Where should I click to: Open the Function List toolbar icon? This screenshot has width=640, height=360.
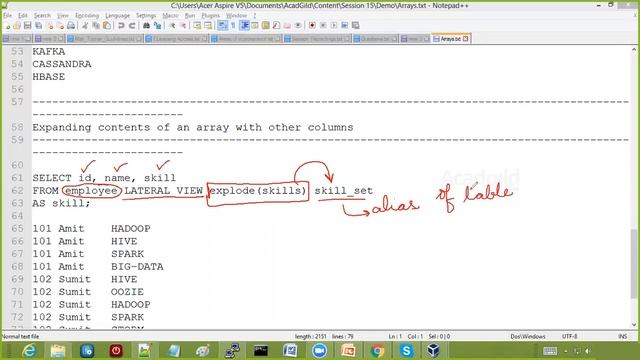tap(276, 26)
